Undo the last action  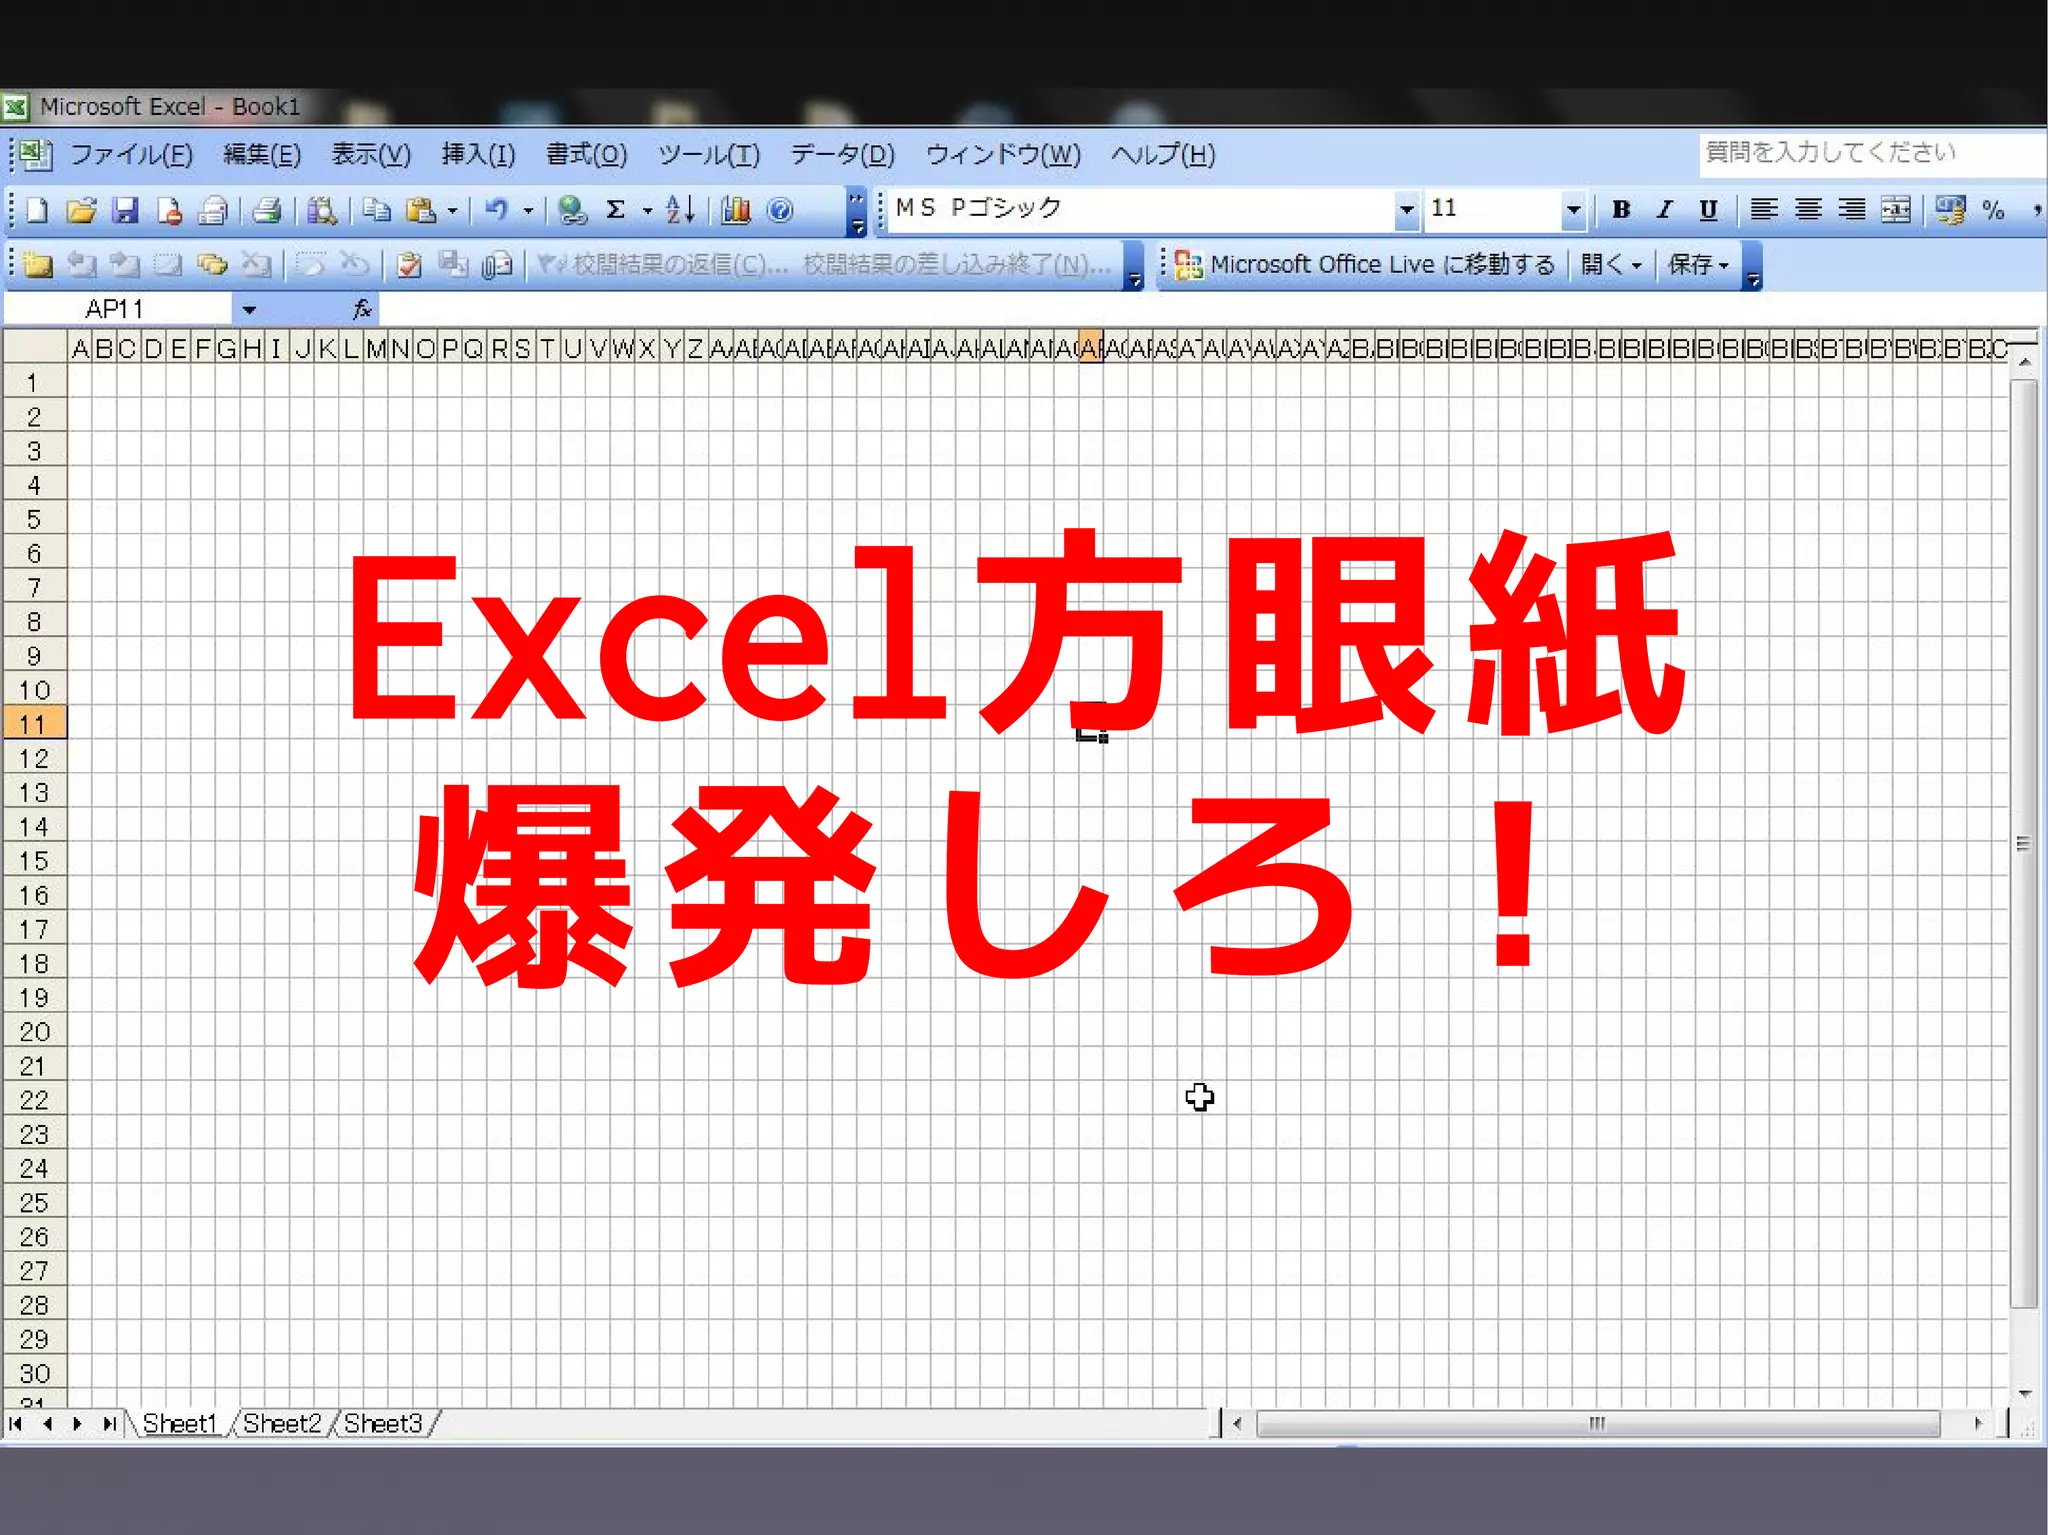tap(496, 210)
